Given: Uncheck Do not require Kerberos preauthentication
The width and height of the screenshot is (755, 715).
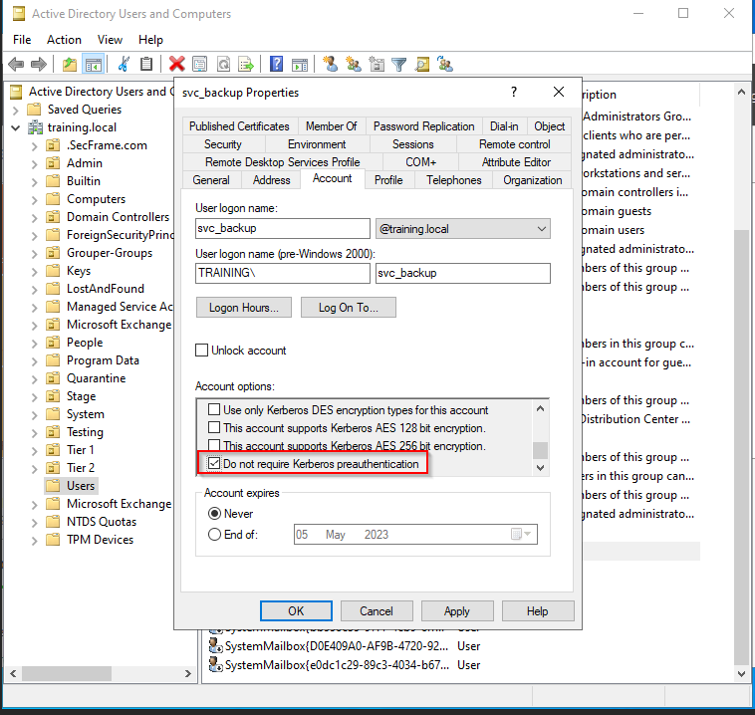Looking at the screenshot, I should 214,464.
